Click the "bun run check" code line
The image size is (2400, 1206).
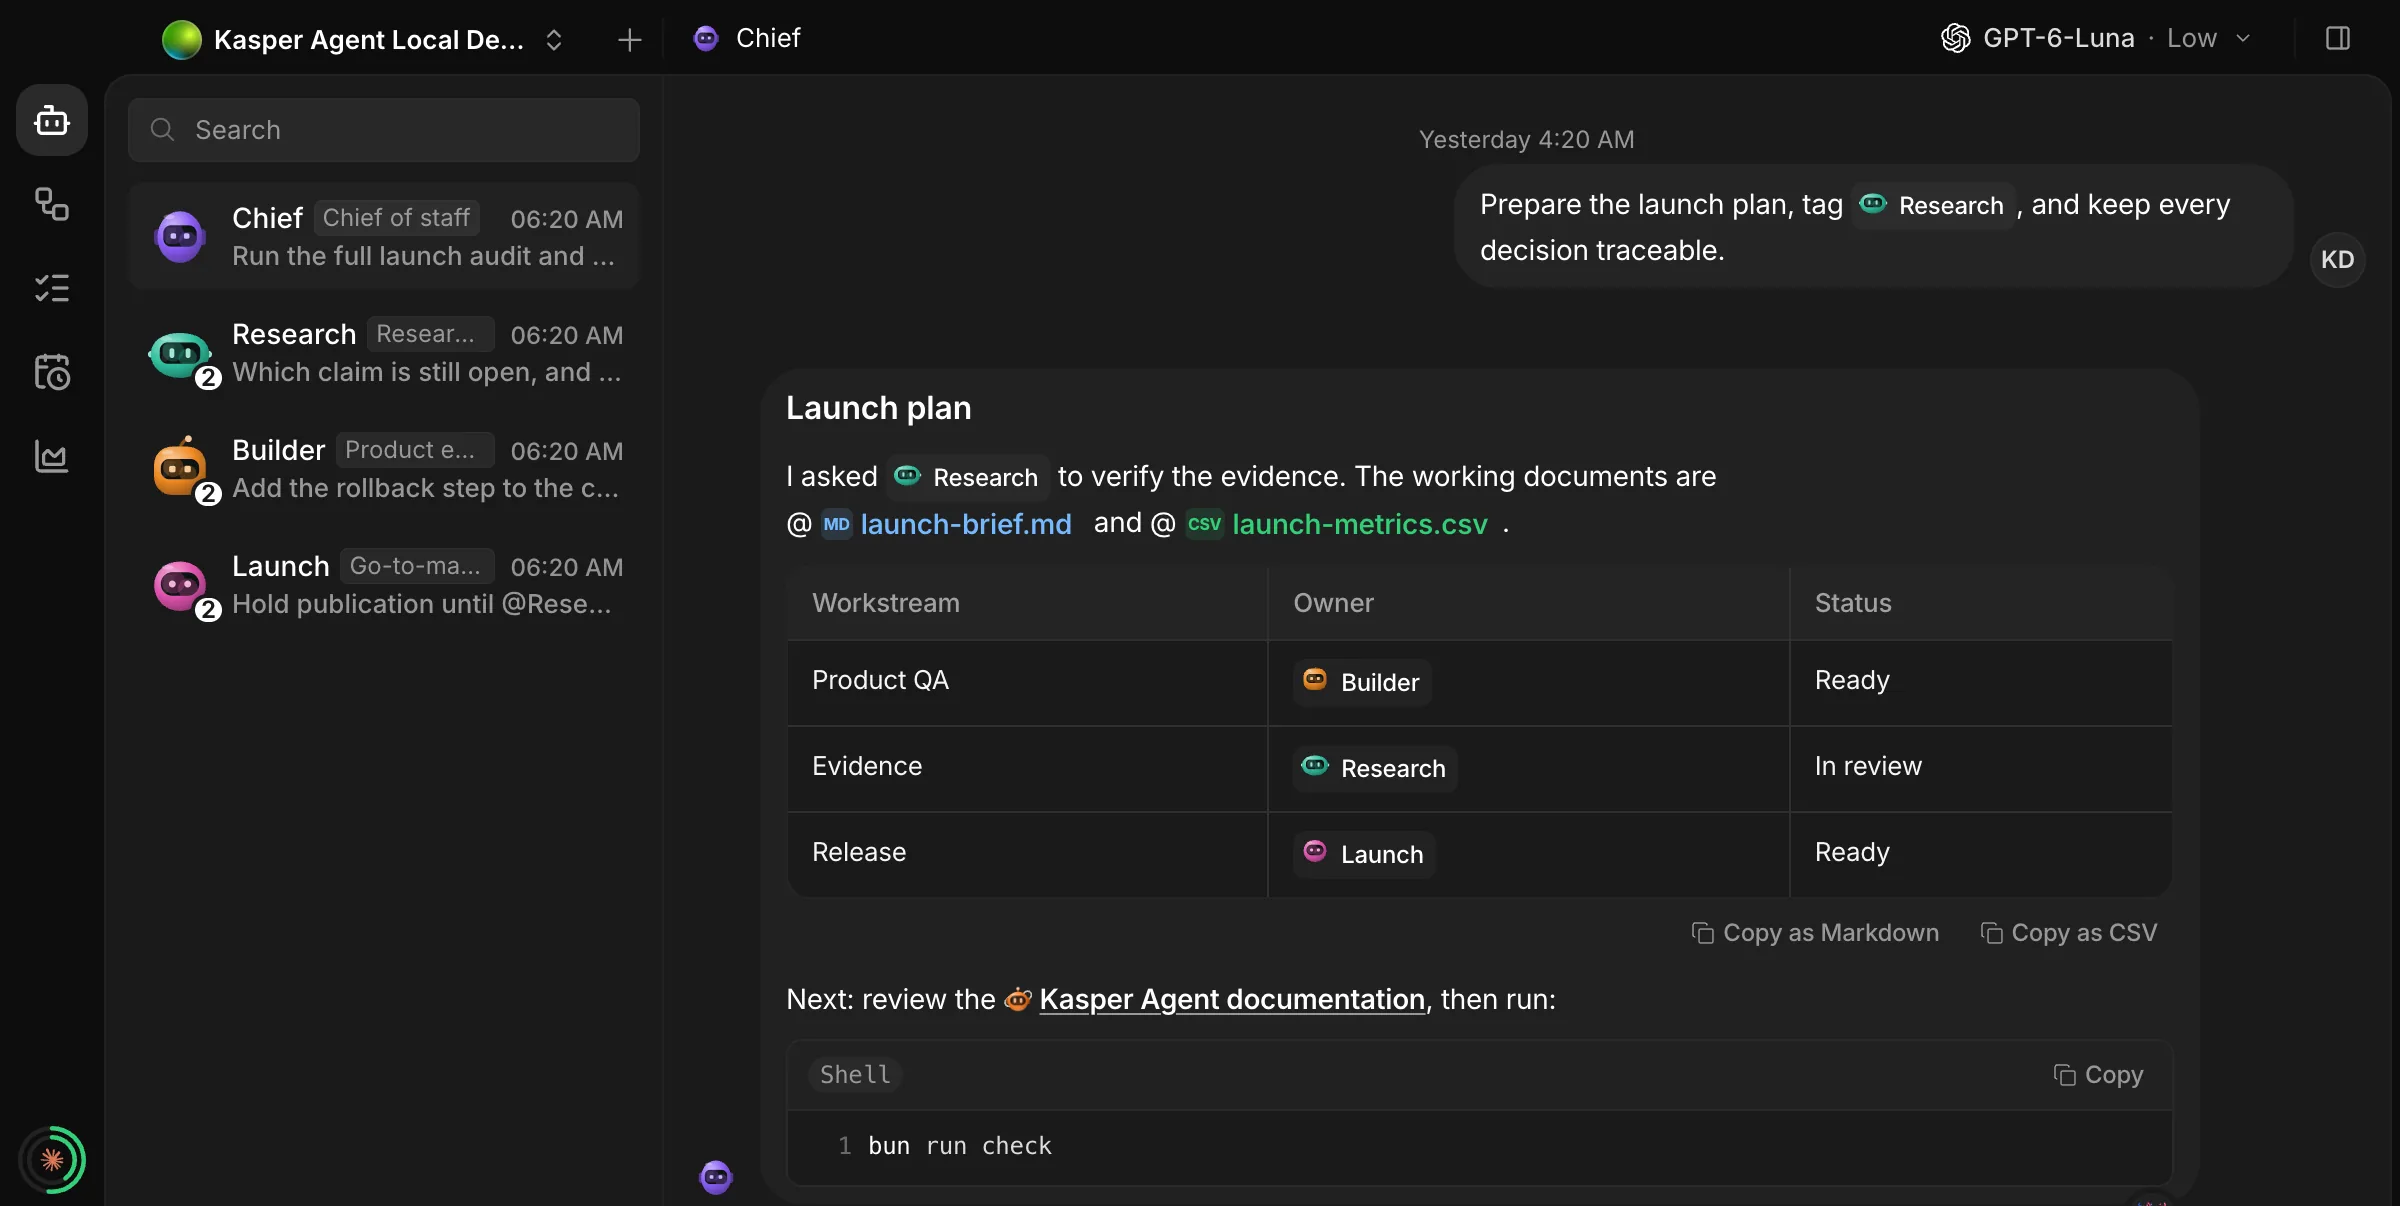click(960, 1146)
